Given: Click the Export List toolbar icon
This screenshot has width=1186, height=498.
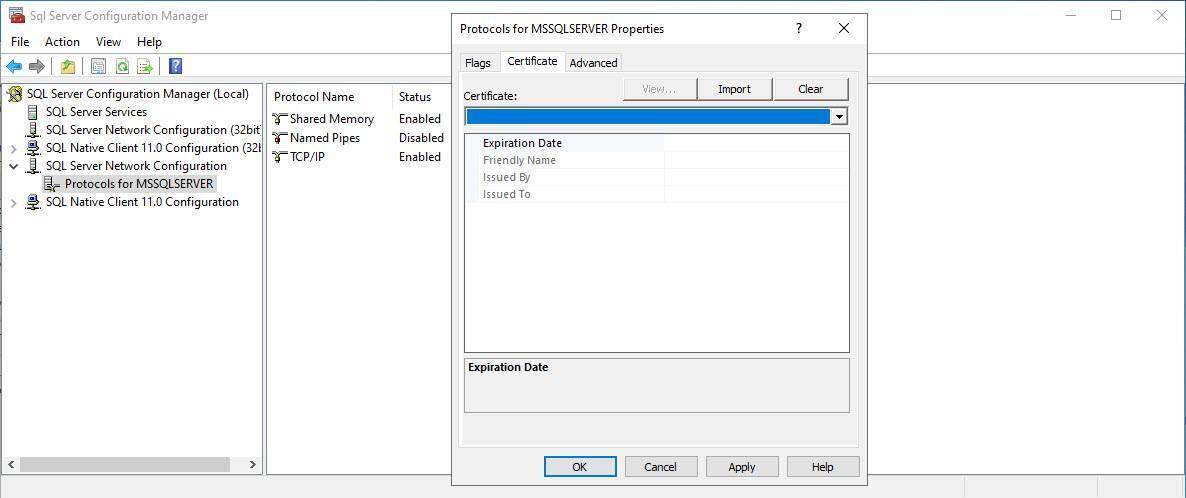Looking at the screenshot, I should (x=145, y=67).
